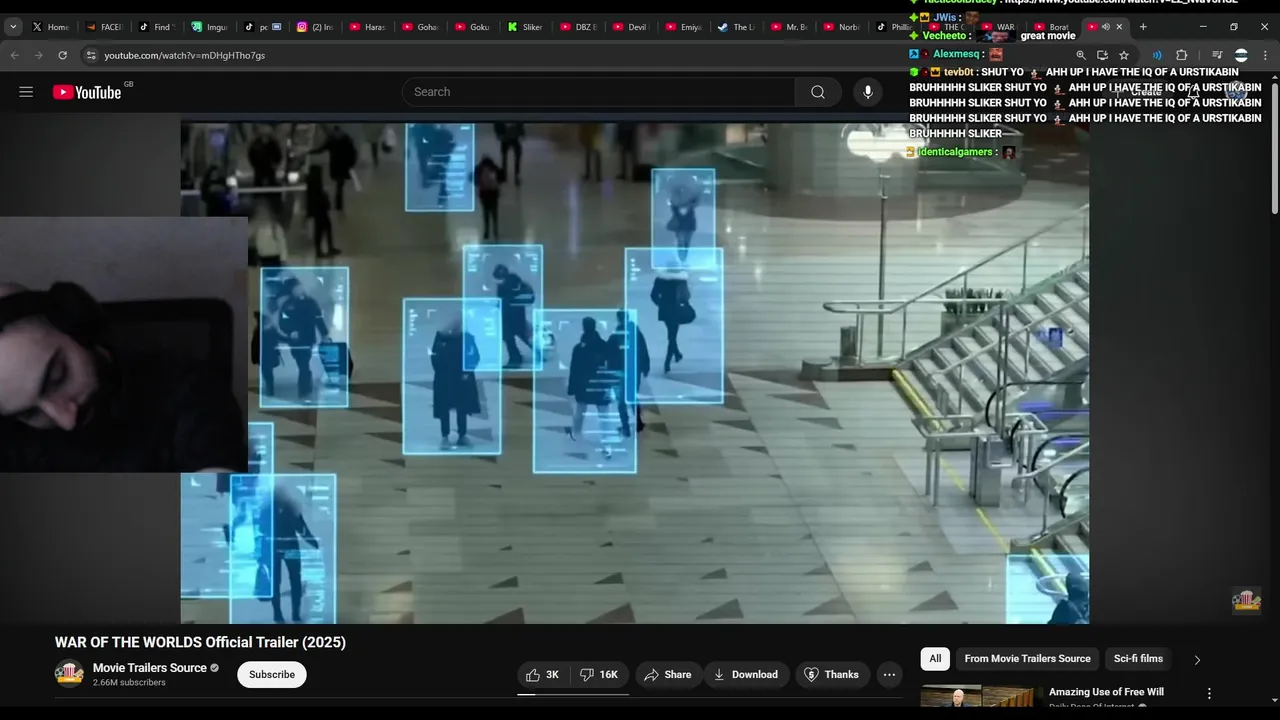The height and width of the screenshot is (720, 1280).
Task: Switch to the Norbi YouTube tab
Action: [843, 27]
